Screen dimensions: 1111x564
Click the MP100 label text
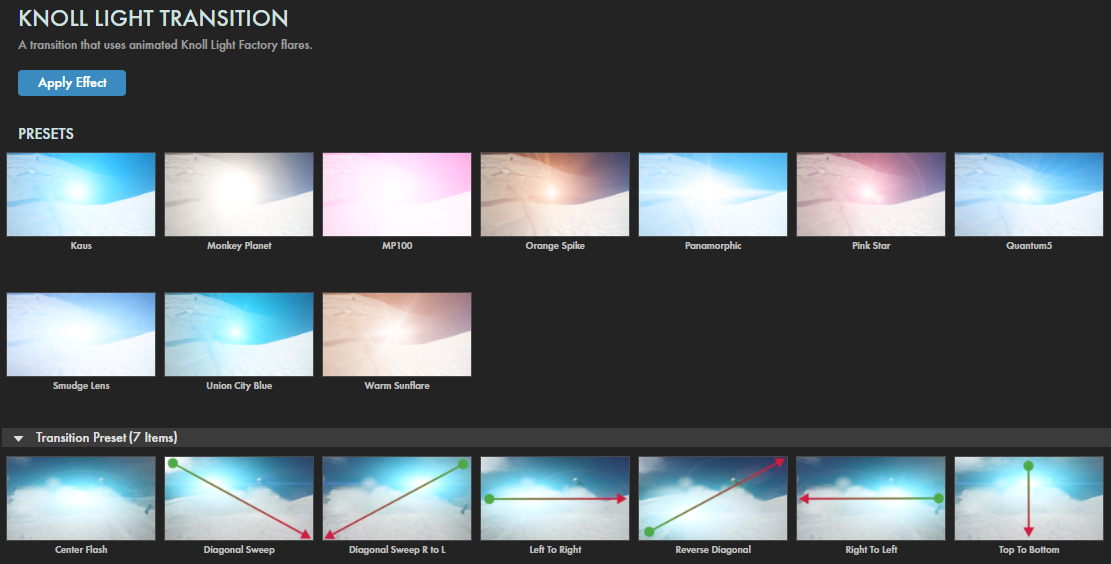pos(397,246)
